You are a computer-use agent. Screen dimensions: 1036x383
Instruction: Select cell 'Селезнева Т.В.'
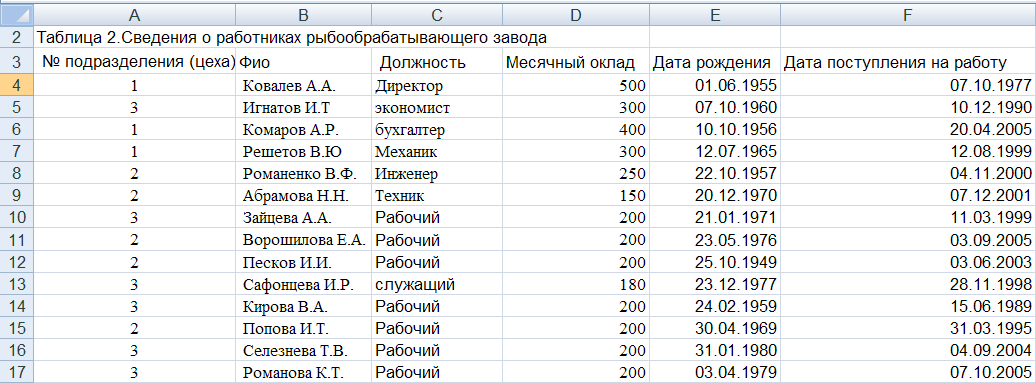tap(303, 351)
